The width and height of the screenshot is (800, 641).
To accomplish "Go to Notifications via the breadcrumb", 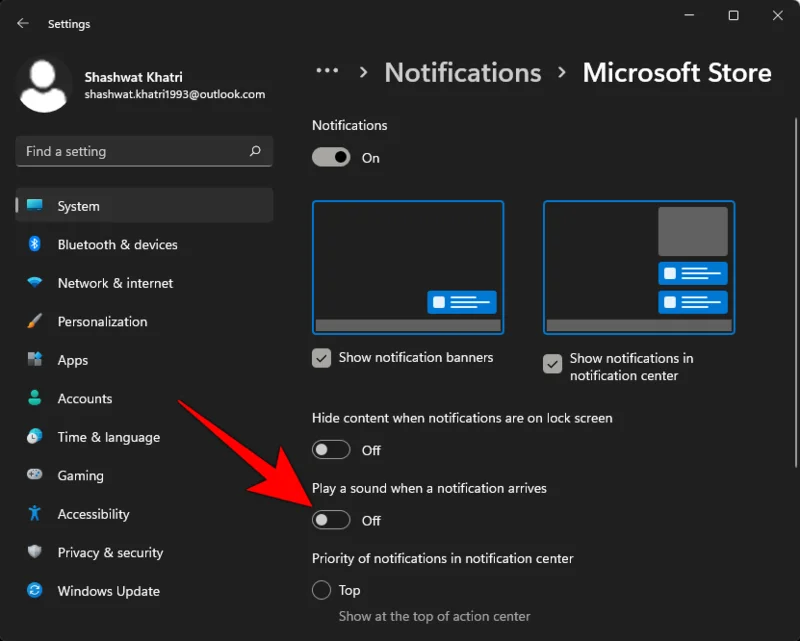I will pyautogui.click(x=462, y=72).
